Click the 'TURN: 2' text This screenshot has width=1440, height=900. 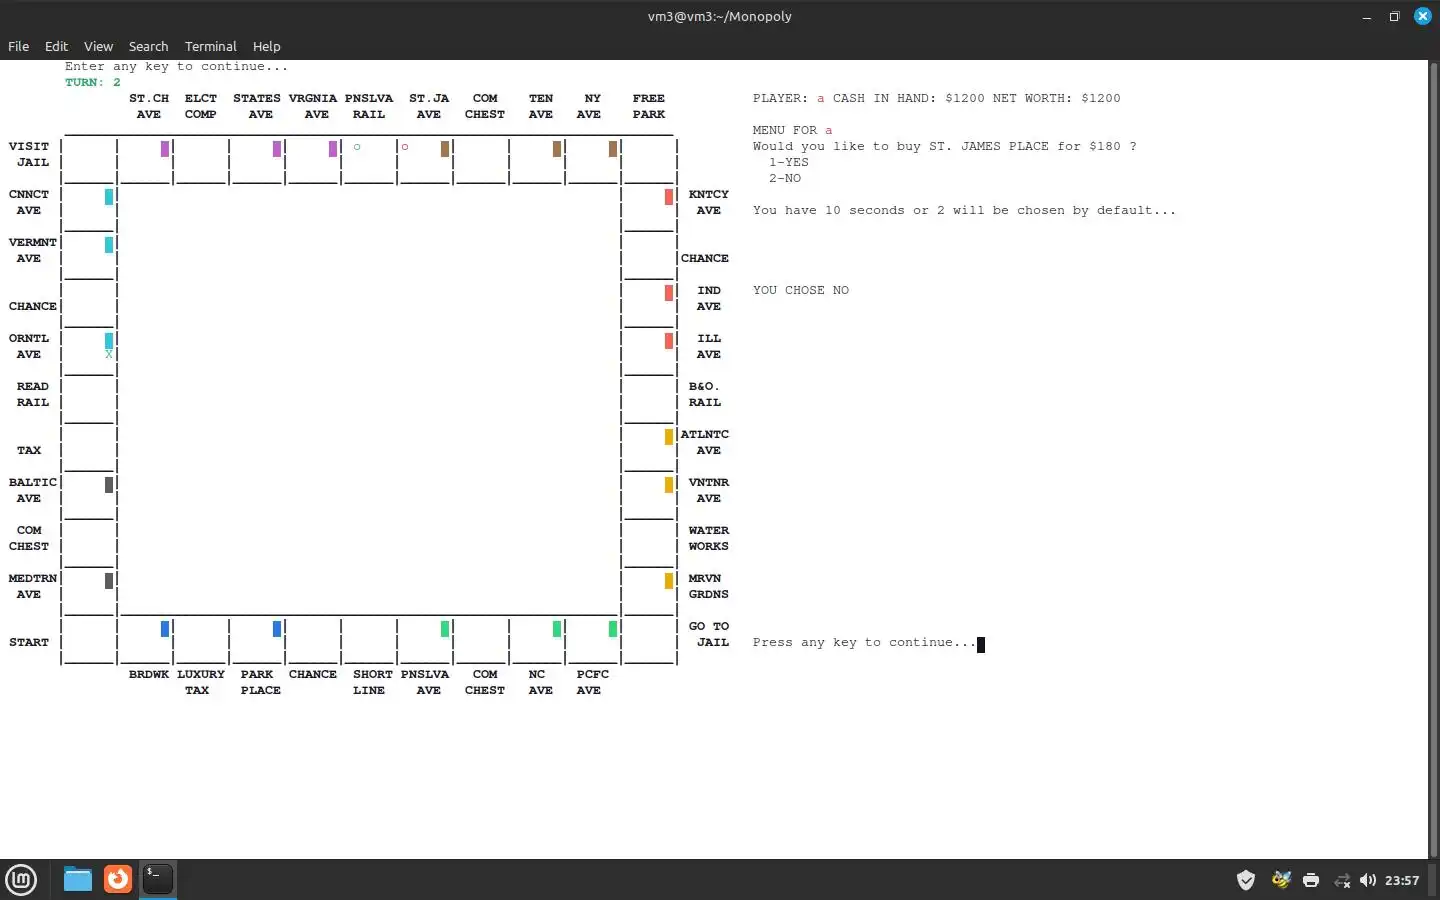tap(93, 82)
